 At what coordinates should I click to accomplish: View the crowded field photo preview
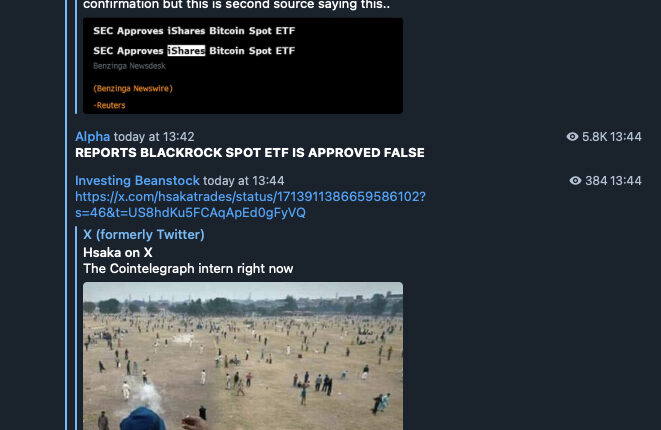click(243, 356)
